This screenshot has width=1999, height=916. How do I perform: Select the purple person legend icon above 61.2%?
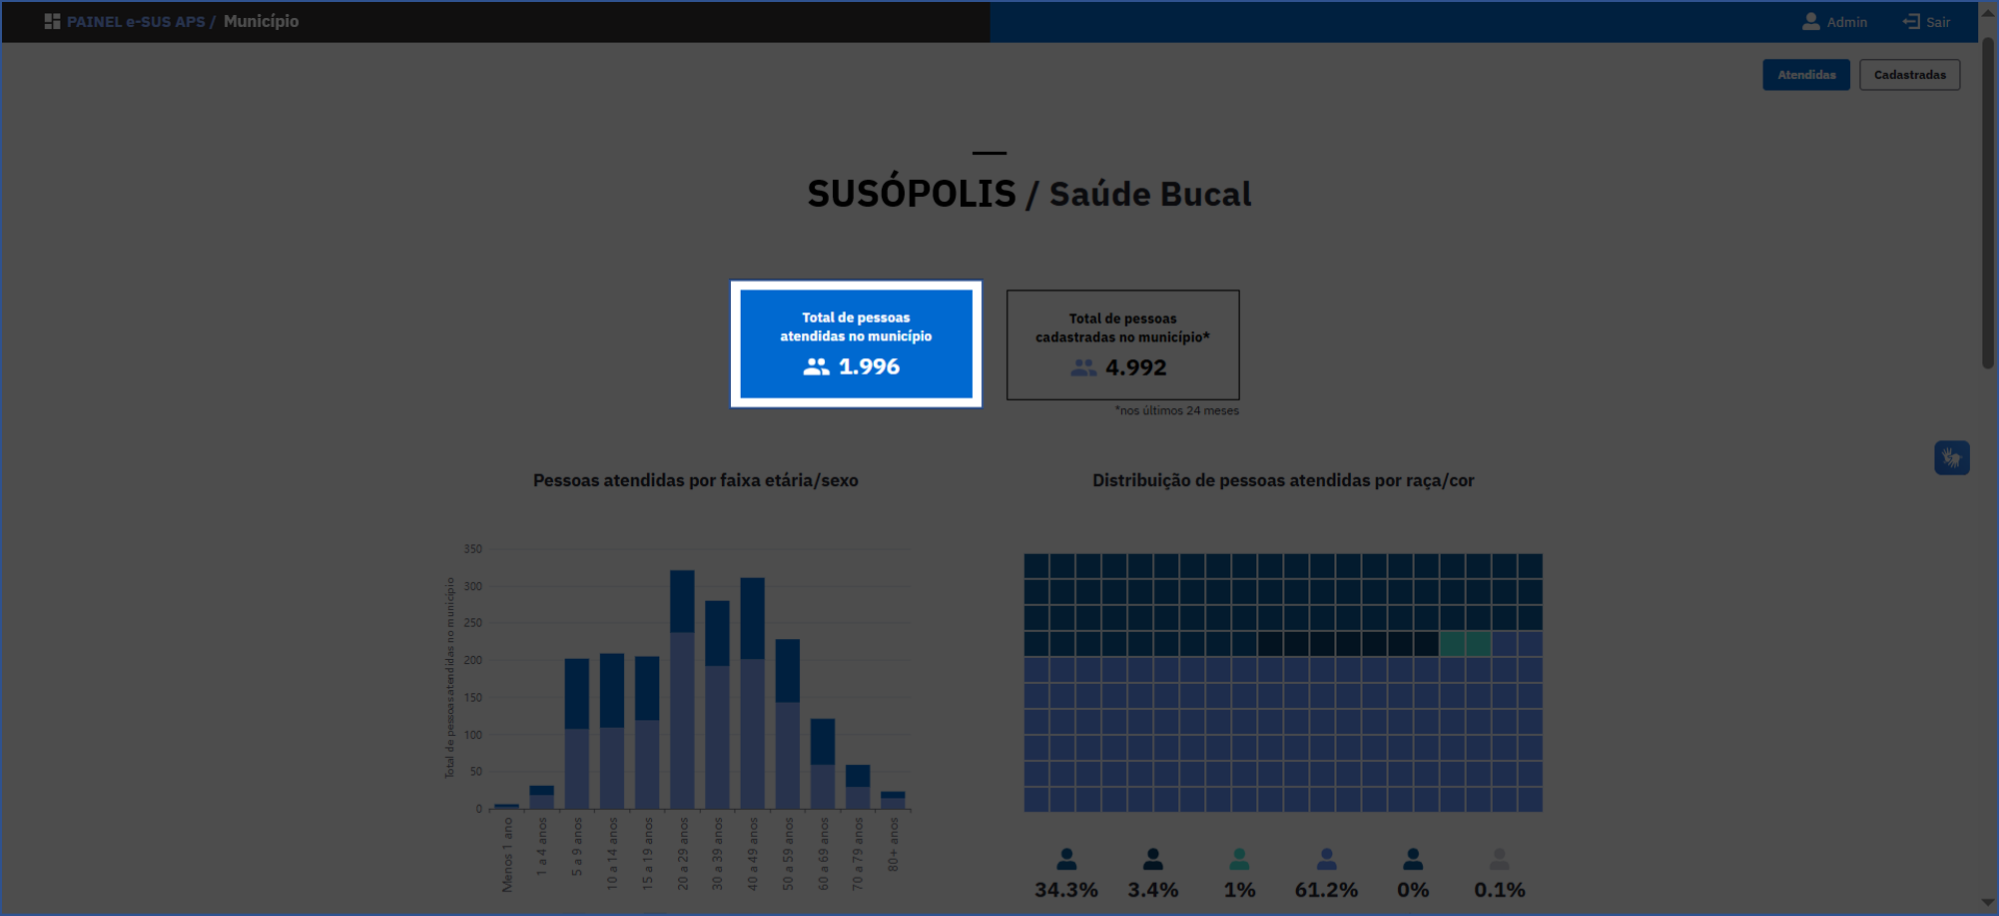[x=1326, y=858]
